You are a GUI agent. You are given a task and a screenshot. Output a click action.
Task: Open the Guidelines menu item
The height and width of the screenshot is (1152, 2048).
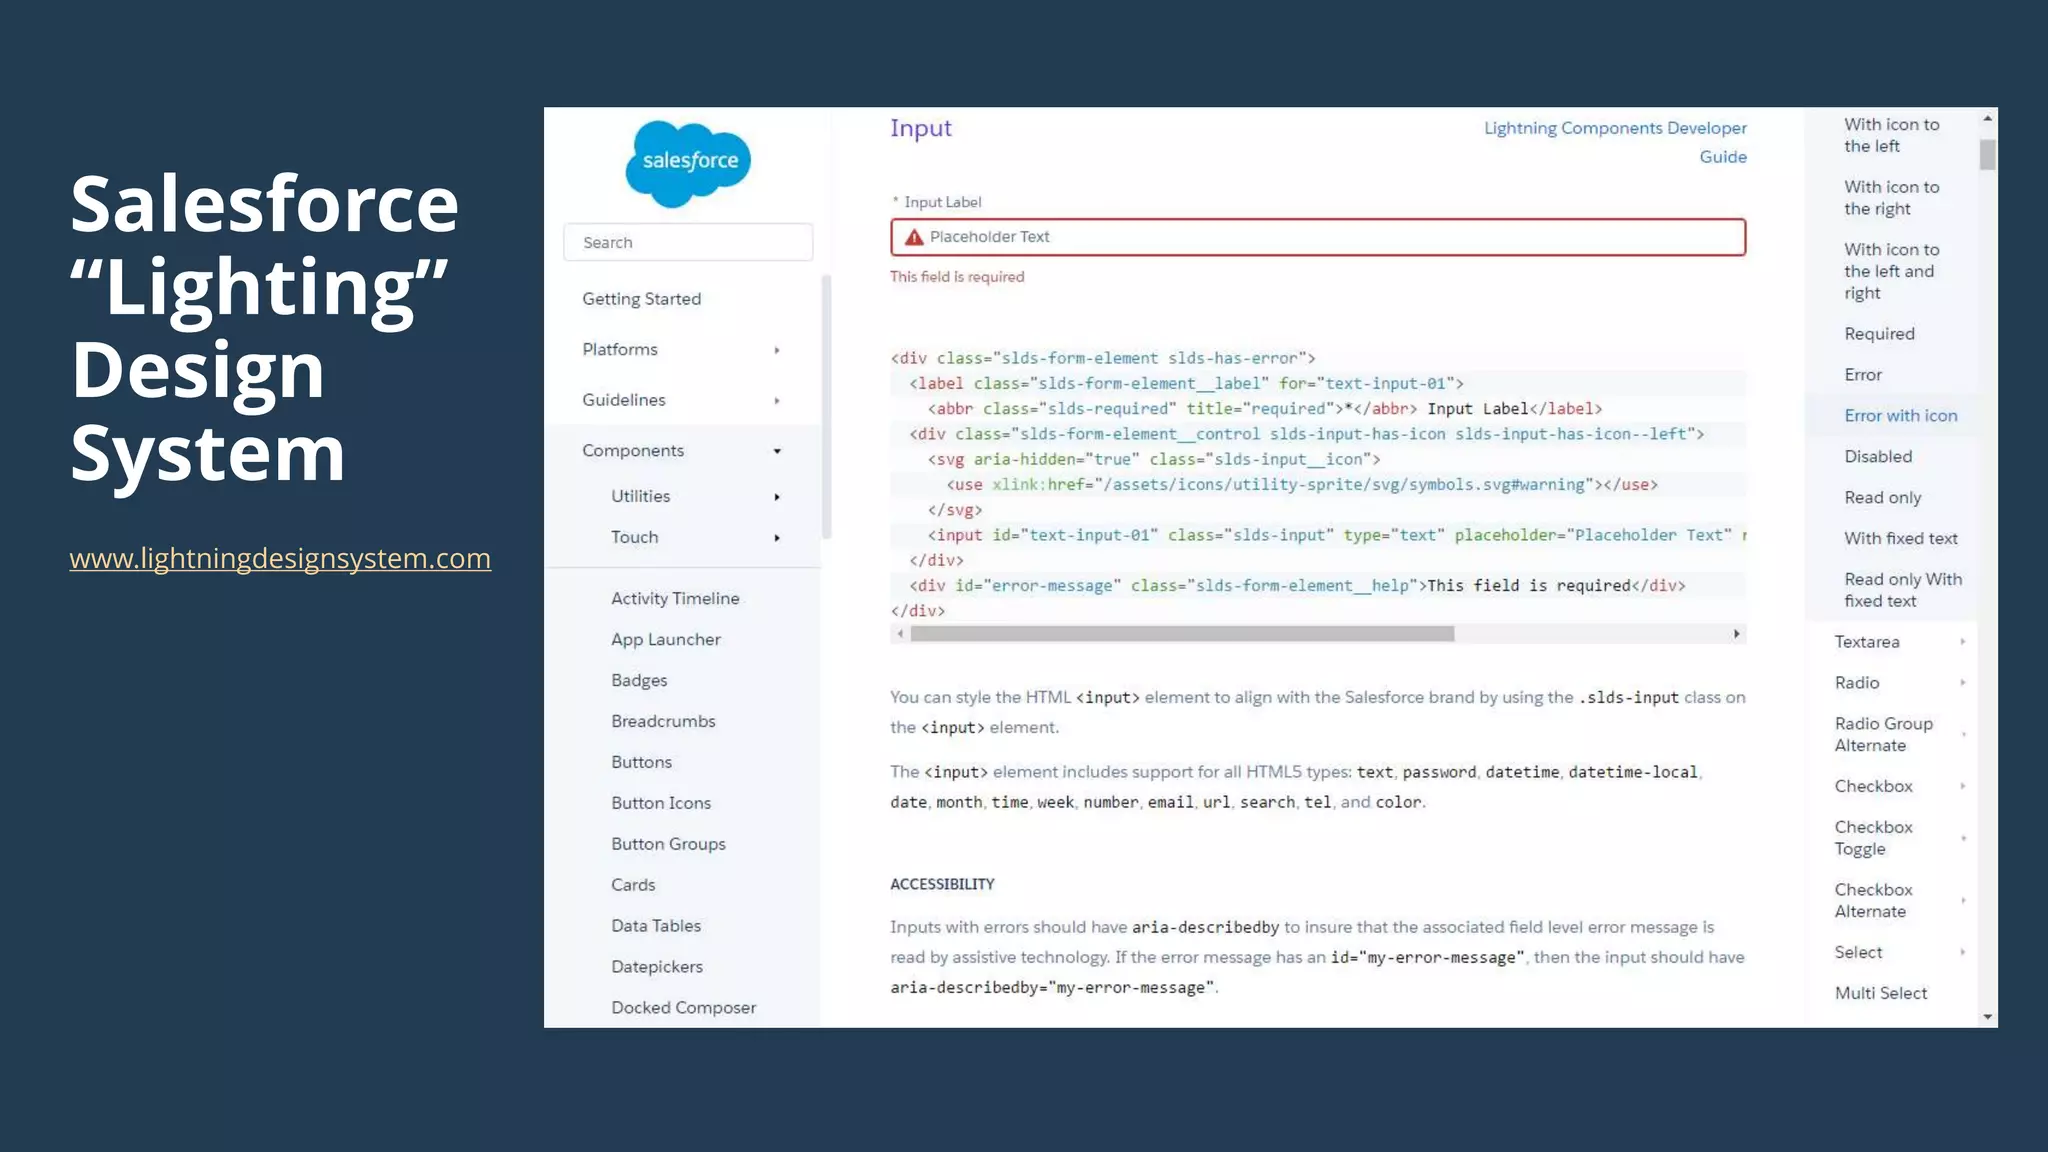click(x=624, y=400)
